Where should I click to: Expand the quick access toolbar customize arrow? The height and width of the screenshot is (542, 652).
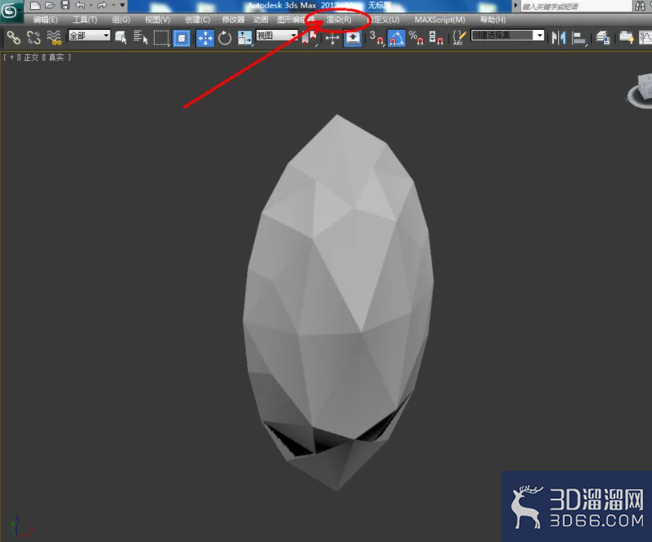pyautogui.click(x=122, y=5)
